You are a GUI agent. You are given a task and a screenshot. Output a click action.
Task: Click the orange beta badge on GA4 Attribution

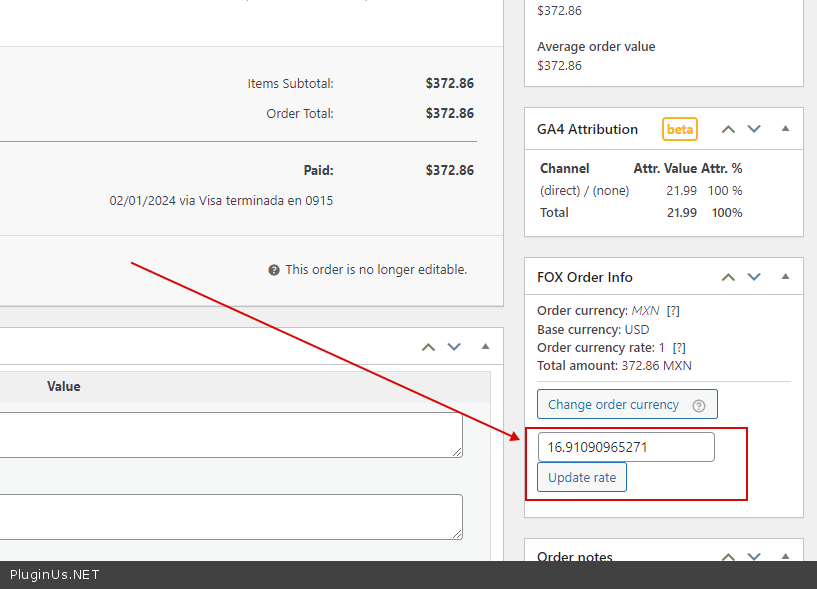point(680,129)
